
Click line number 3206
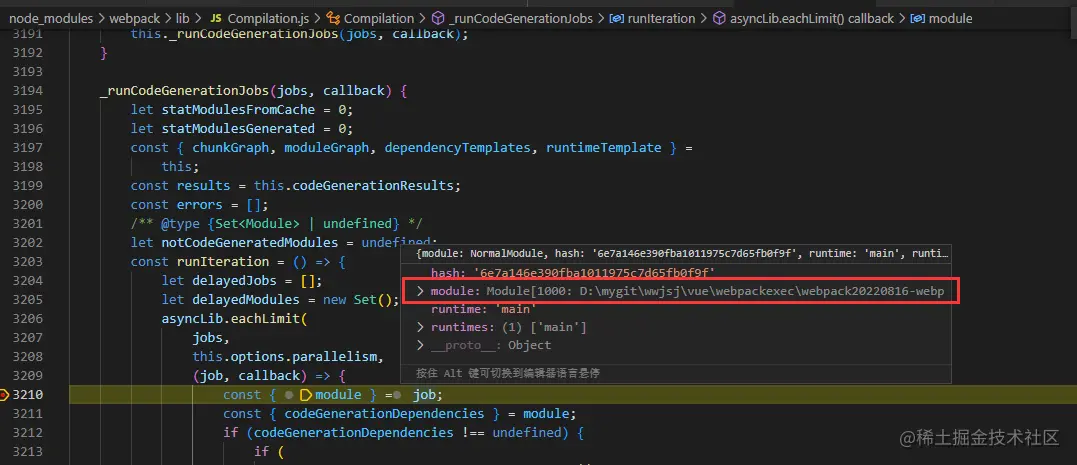(x=28, y=319)
